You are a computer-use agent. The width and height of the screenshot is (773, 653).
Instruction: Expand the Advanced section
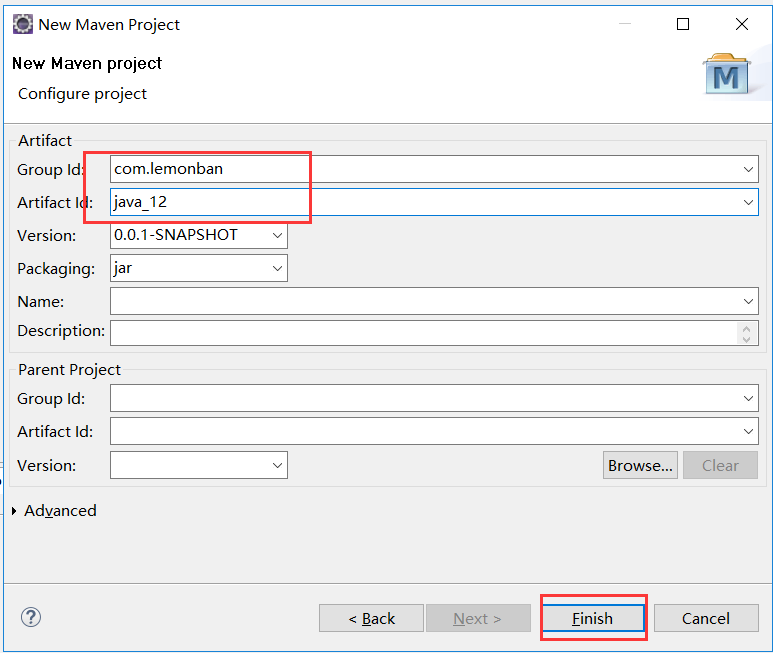tap(14, 511)
